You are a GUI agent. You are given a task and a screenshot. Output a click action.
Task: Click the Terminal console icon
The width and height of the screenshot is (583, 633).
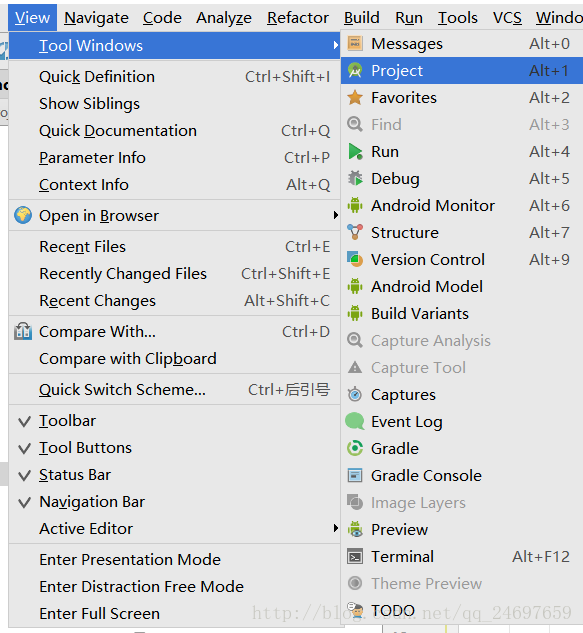coord(355,556)
